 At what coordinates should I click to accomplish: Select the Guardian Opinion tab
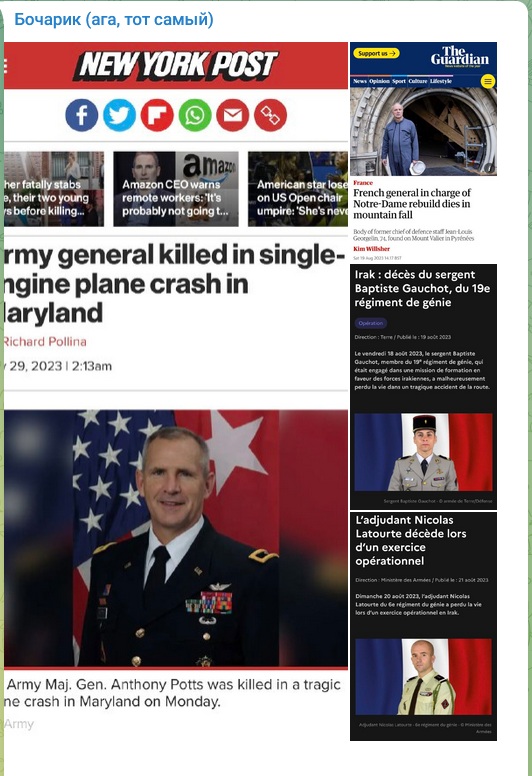[380, 81]
